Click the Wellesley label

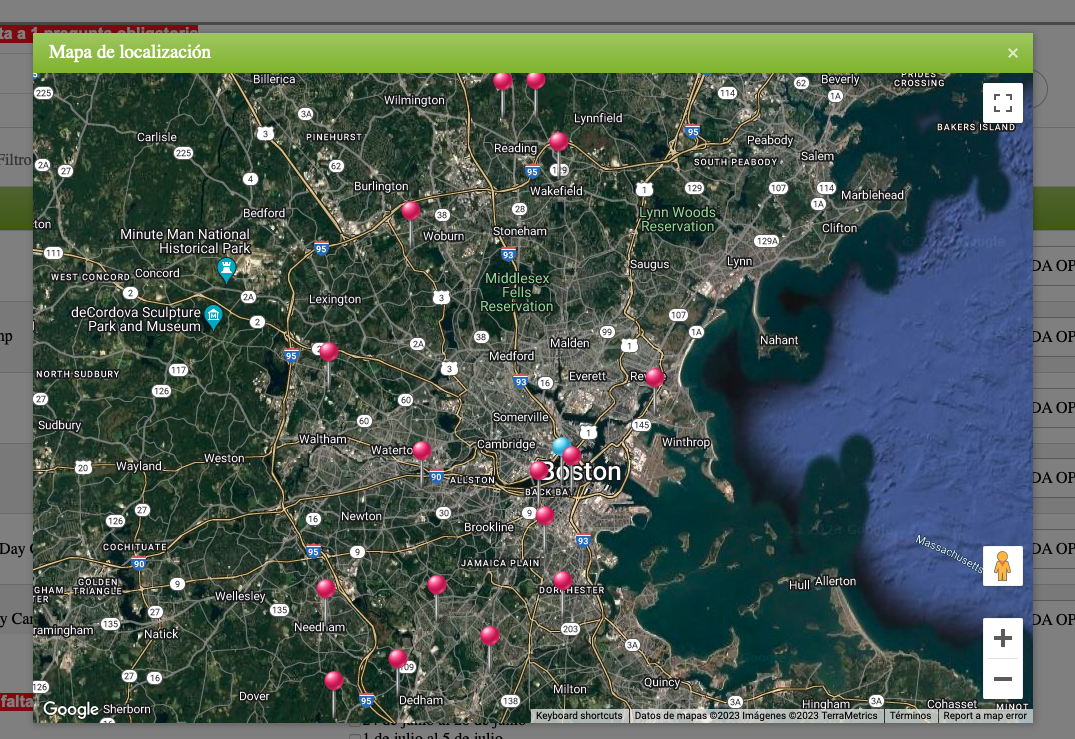[x=240, y=596]
